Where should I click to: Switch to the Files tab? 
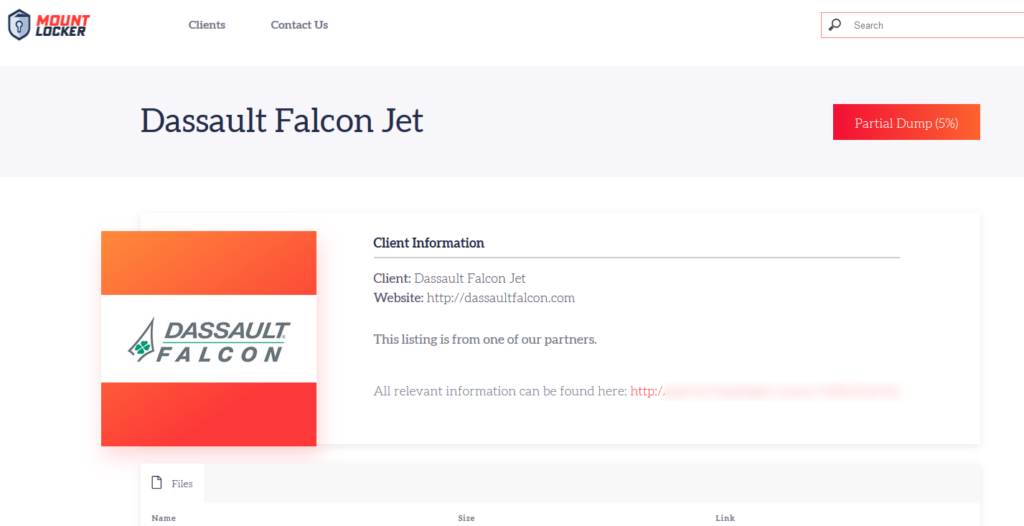pos(172,484)
